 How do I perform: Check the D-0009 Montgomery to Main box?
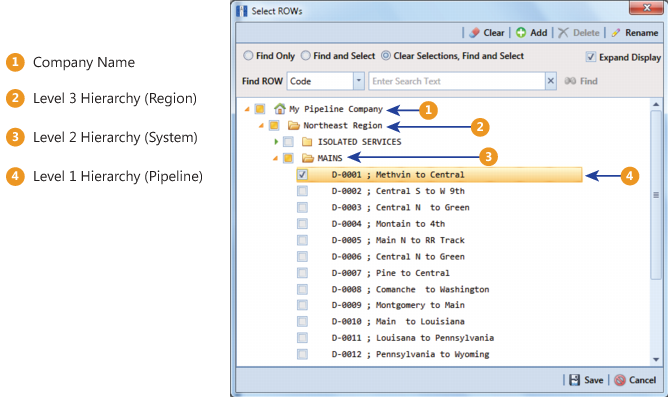tap(303, 305)
